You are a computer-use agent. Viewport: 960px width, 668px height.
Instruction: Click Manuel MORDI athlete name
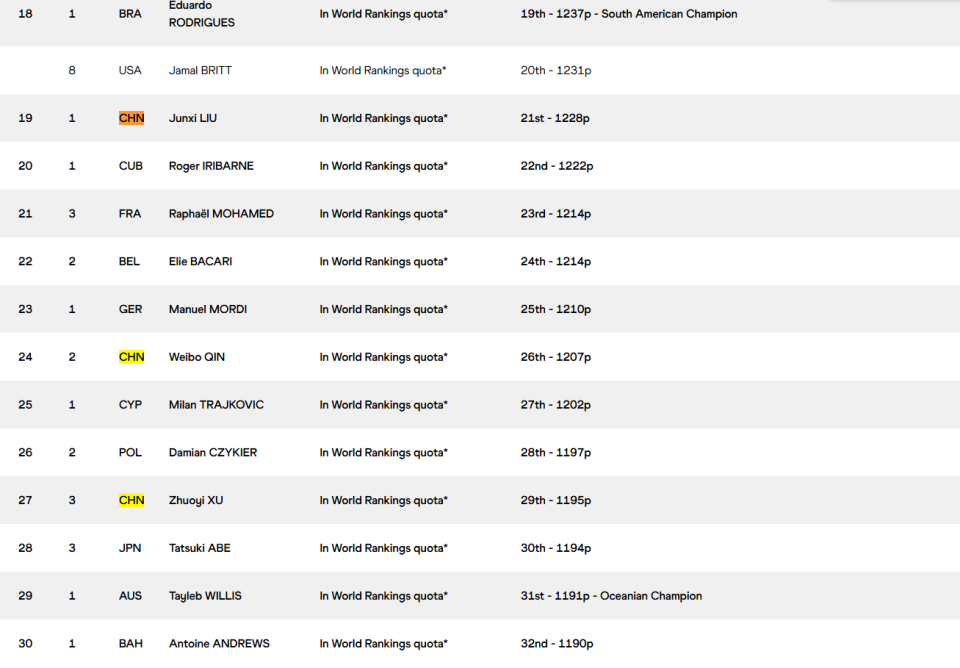(208, 310)
